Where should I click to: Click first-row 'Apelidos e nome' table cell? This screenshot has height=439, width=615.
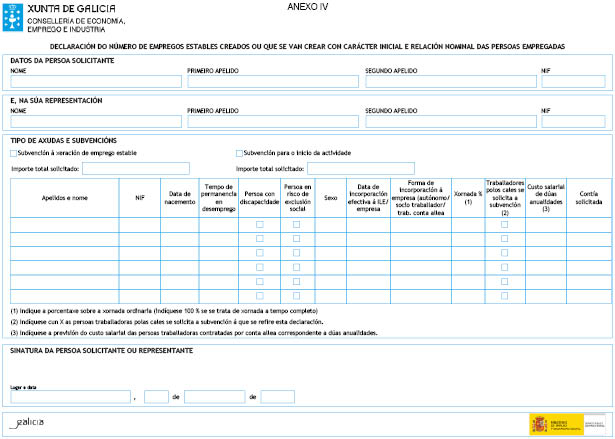pyautogui.click(x=64, y=225)
